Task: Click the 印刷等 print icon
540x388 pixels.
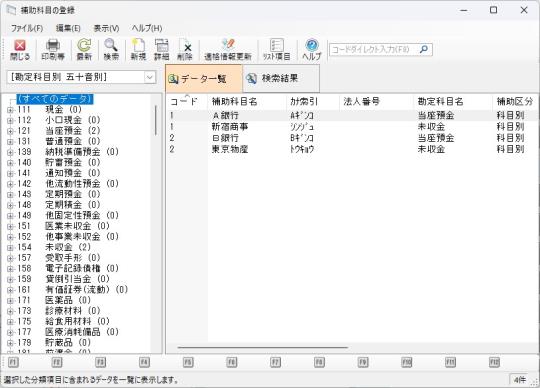Action: pyautogui.click(x=53, y=50)
